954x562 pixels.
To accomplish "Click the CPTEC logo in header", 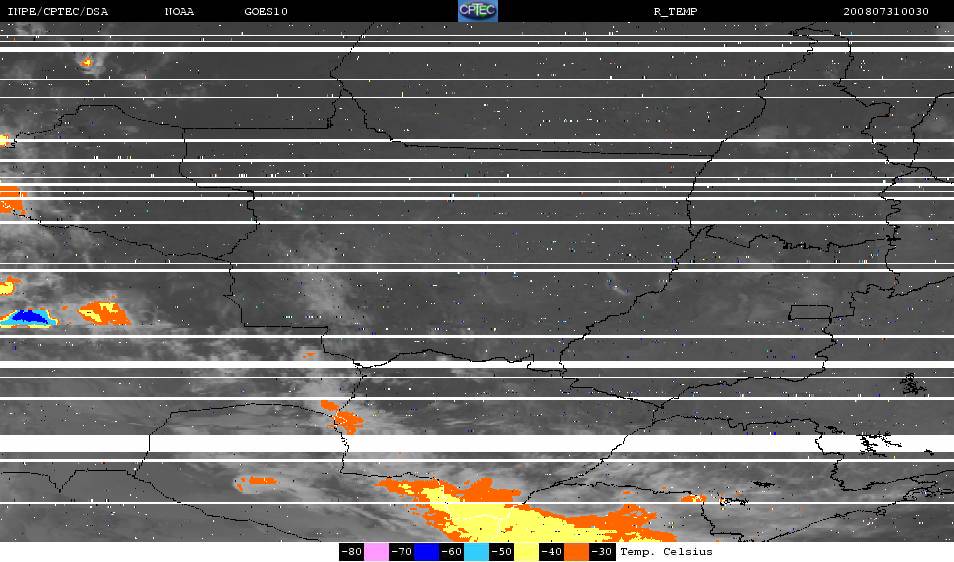I will click(x=478, y=11).
